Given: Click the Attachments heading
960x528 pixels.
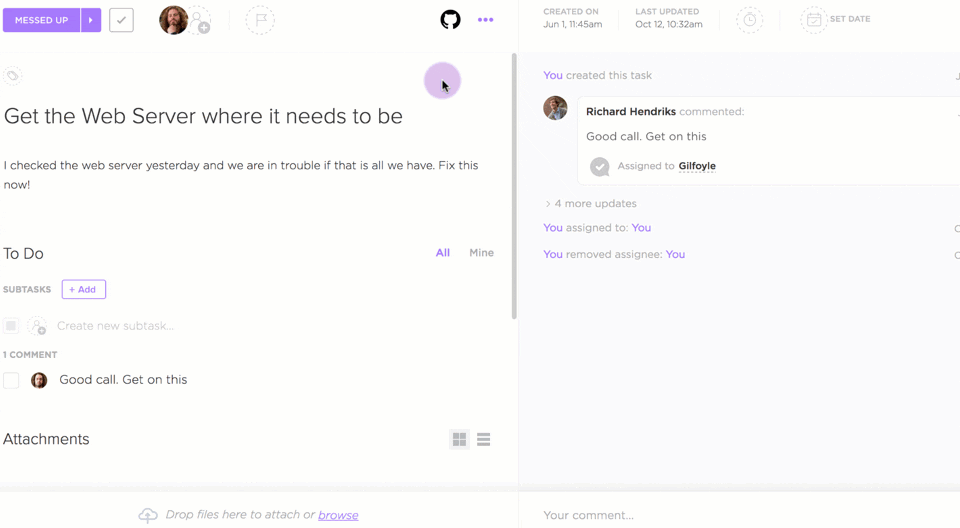Looking at the screenshot, I should (46, 439).
